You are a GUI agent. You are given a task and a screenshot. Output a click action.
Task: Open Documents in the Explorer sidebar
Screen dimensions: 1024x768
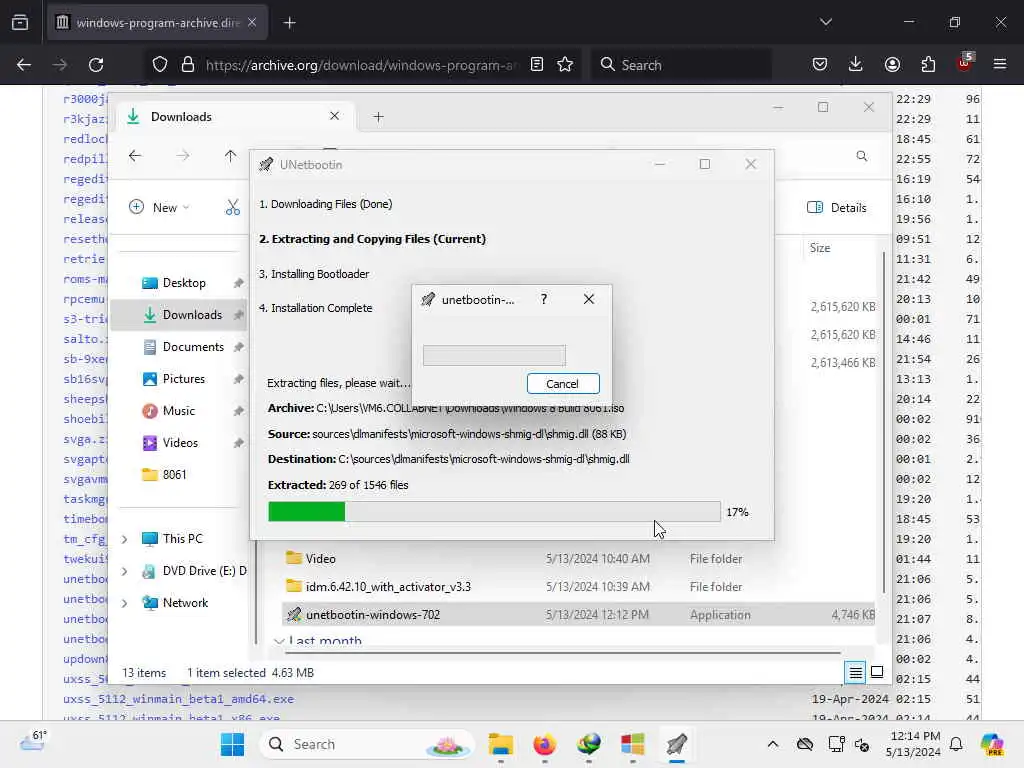pyautogui.click(x=193, y=347)
